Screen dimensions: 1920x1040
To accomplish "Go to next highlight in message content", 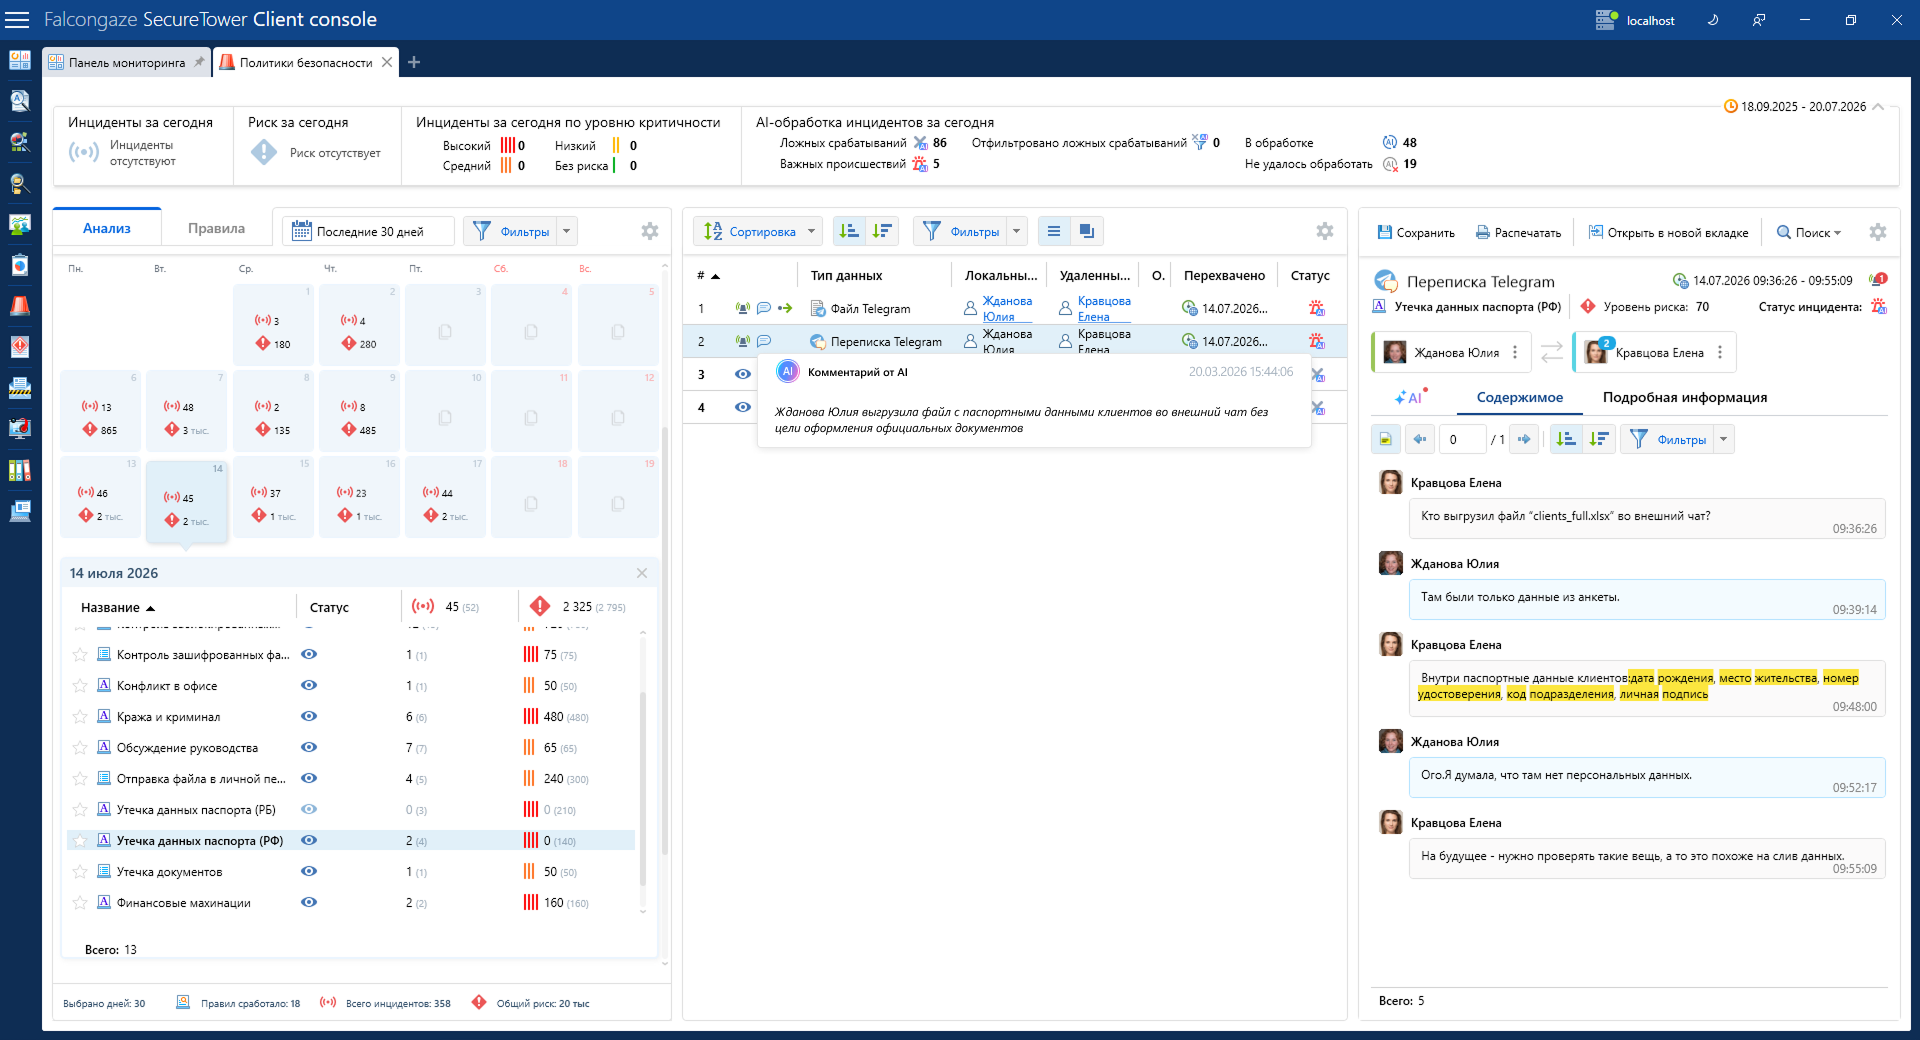I will click(x=1524, y=439).
